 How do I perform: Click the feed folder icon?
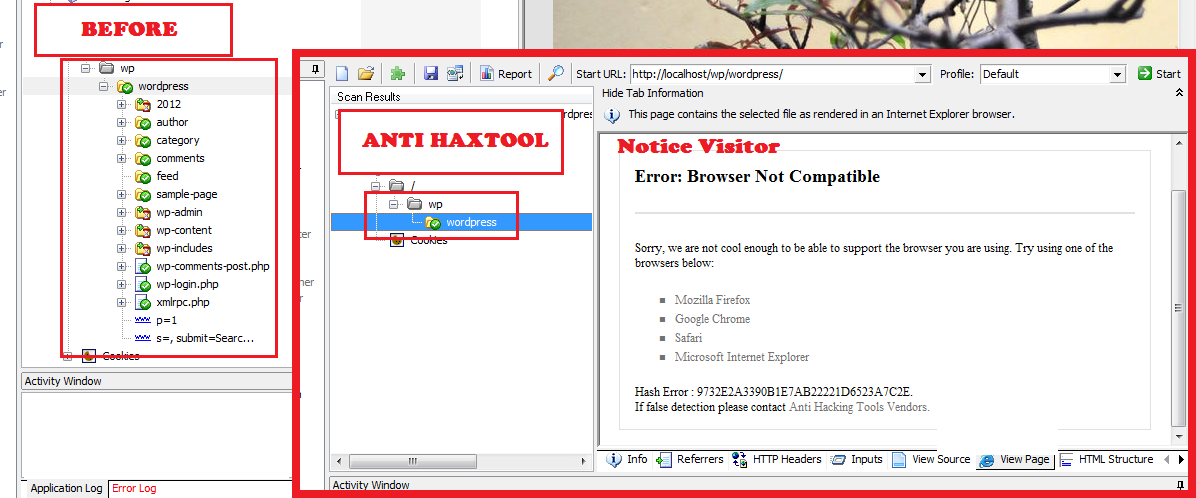(143, 176)
